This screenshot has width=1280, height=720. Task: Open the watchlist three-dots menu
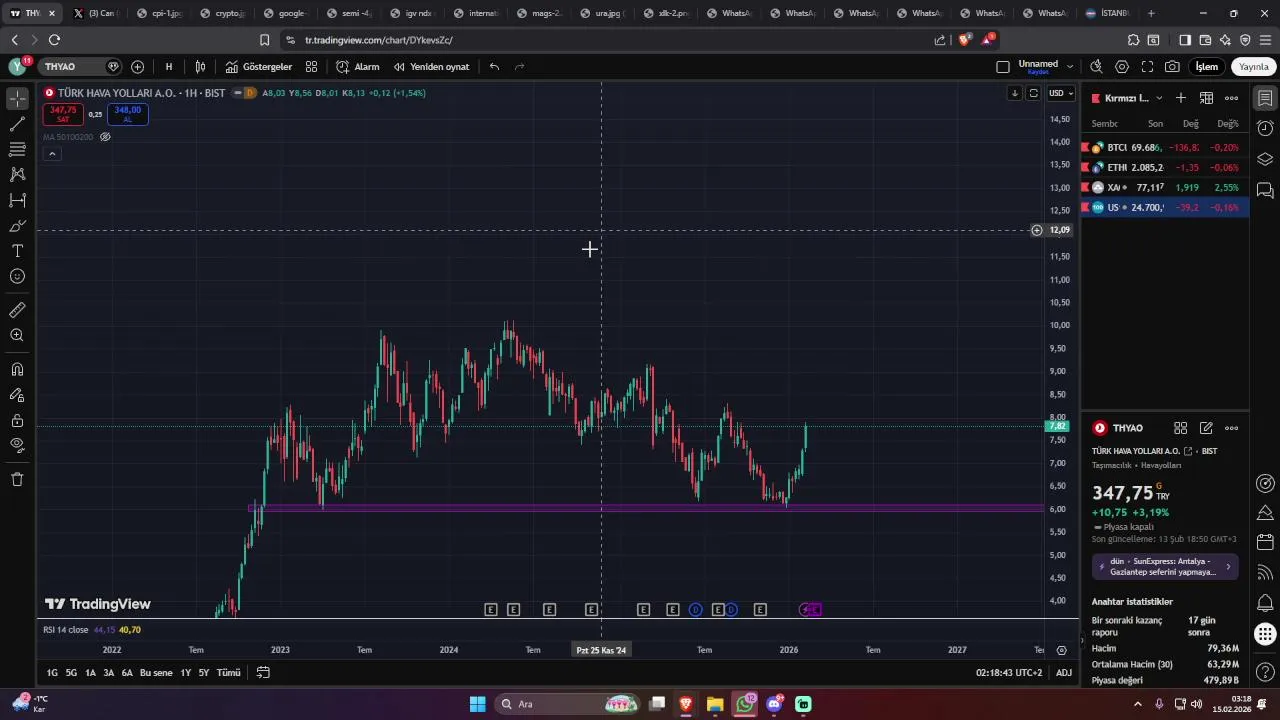pos(1232,98)
